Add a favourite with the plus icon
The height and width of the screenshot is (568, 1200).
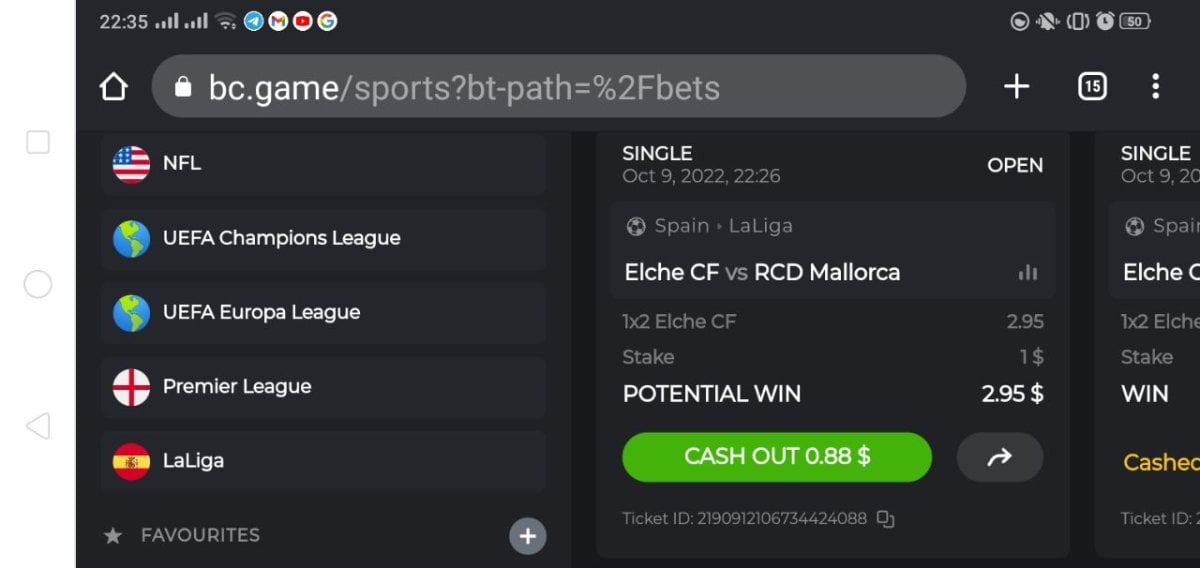[x=528, y=536]
